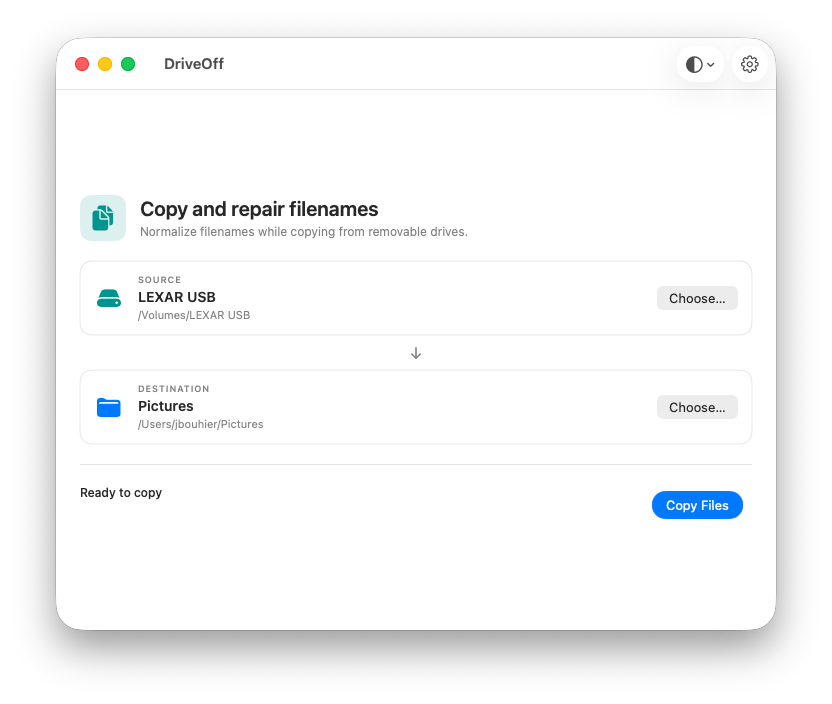Open DriveOff settings with the gear icon
This screenshot has height=704, width=832.
(x=749, y=64)
